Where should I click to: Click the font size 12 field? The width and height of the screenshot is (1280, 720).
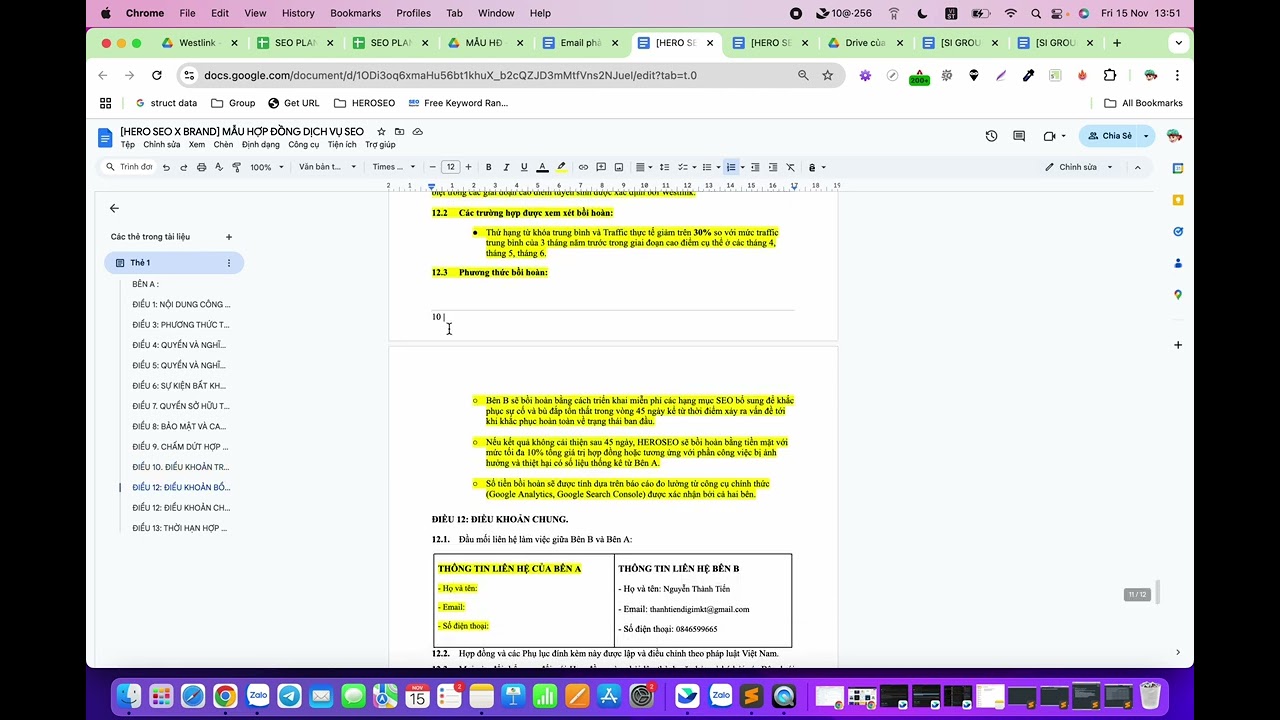(450, 167)
